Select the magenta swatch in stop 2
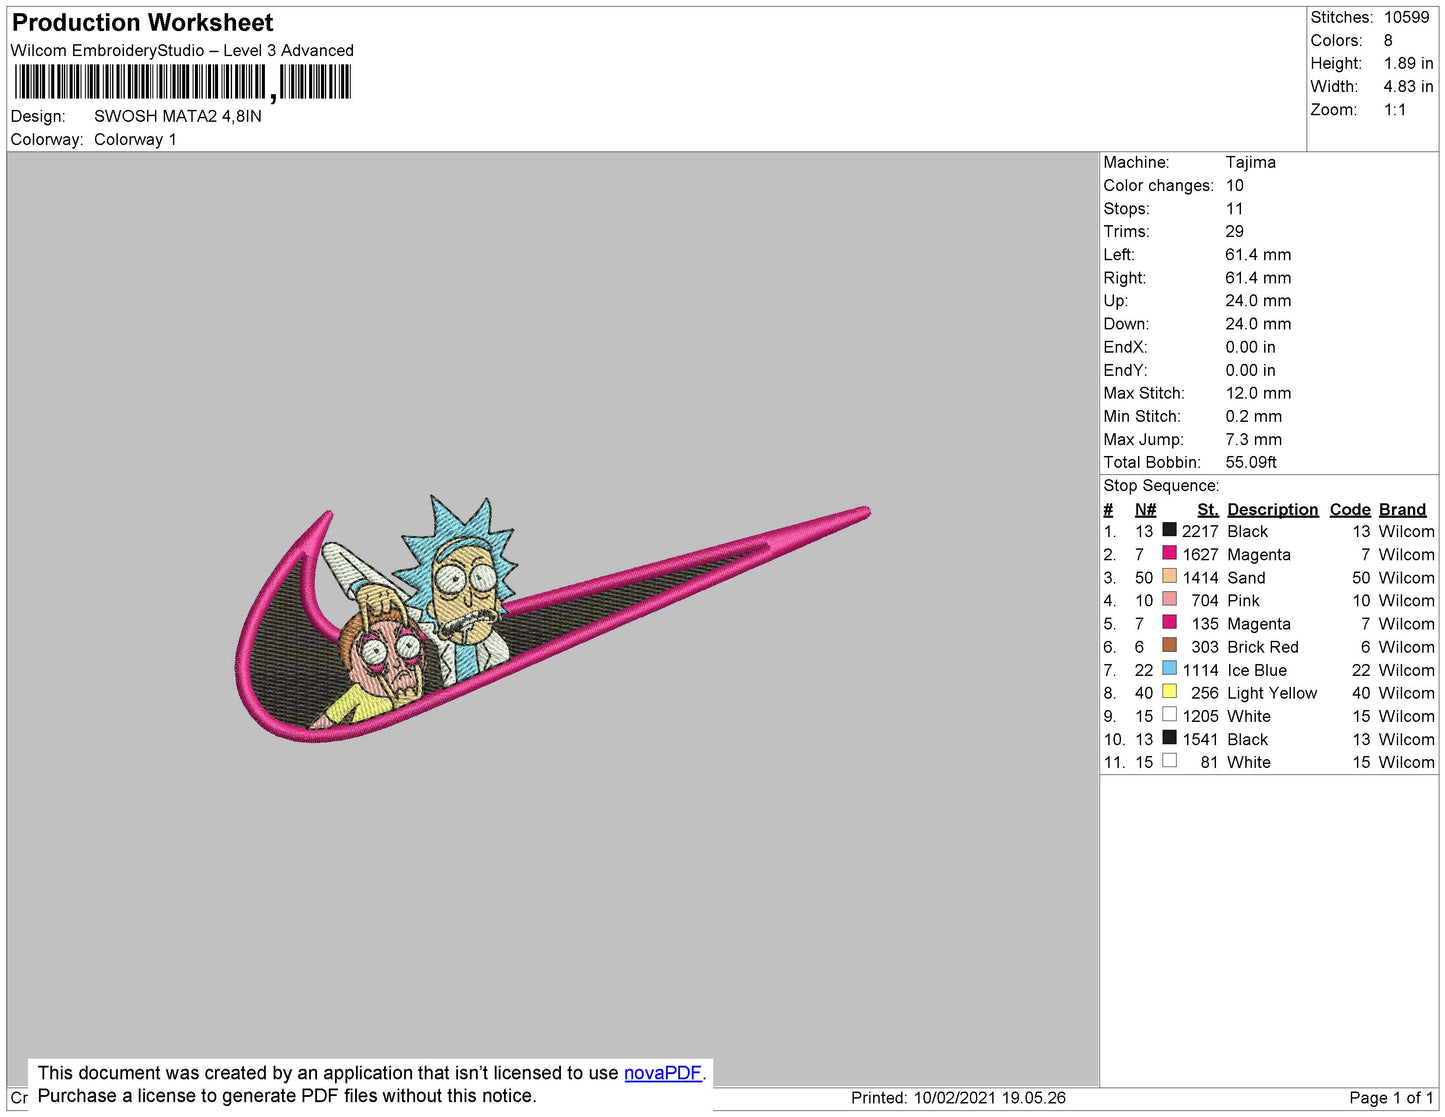The height and width of the screenshot is (1117, 1445). [x=1169, y=553]
